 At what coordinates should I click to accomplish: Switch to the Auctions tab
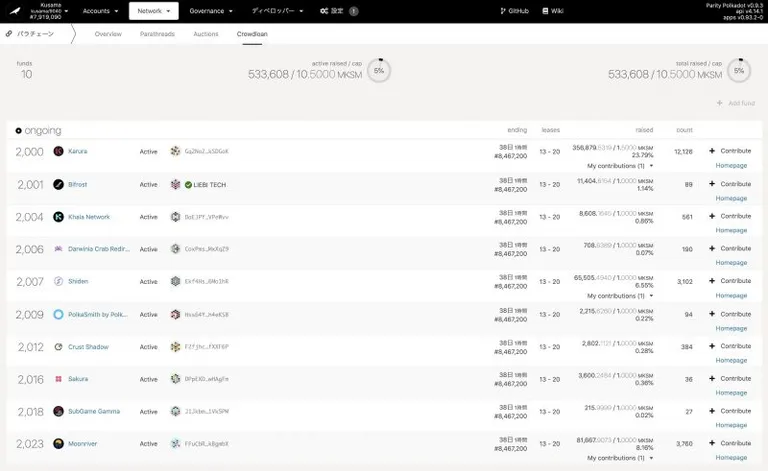[206, 34]
